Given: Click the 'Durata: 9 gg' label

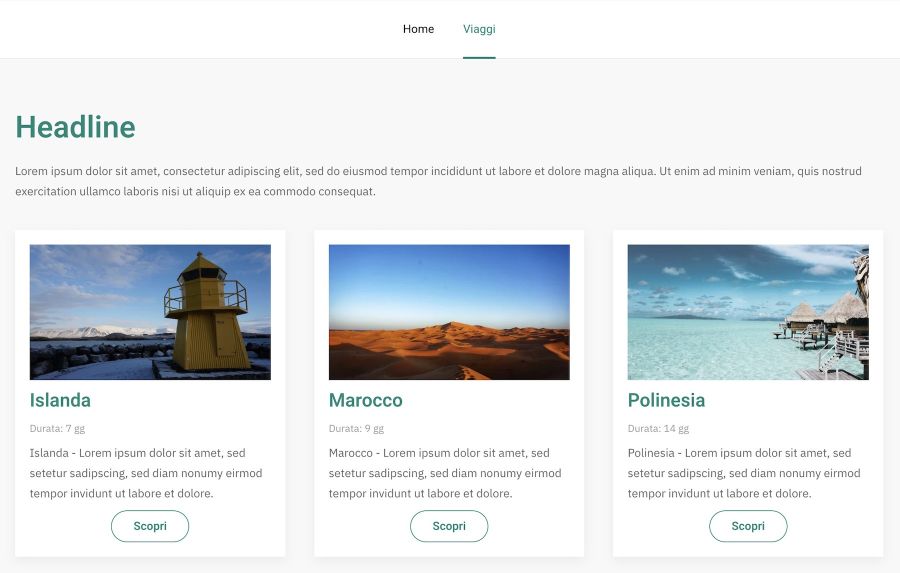Looking at the screenshot, I should point(356,429).
